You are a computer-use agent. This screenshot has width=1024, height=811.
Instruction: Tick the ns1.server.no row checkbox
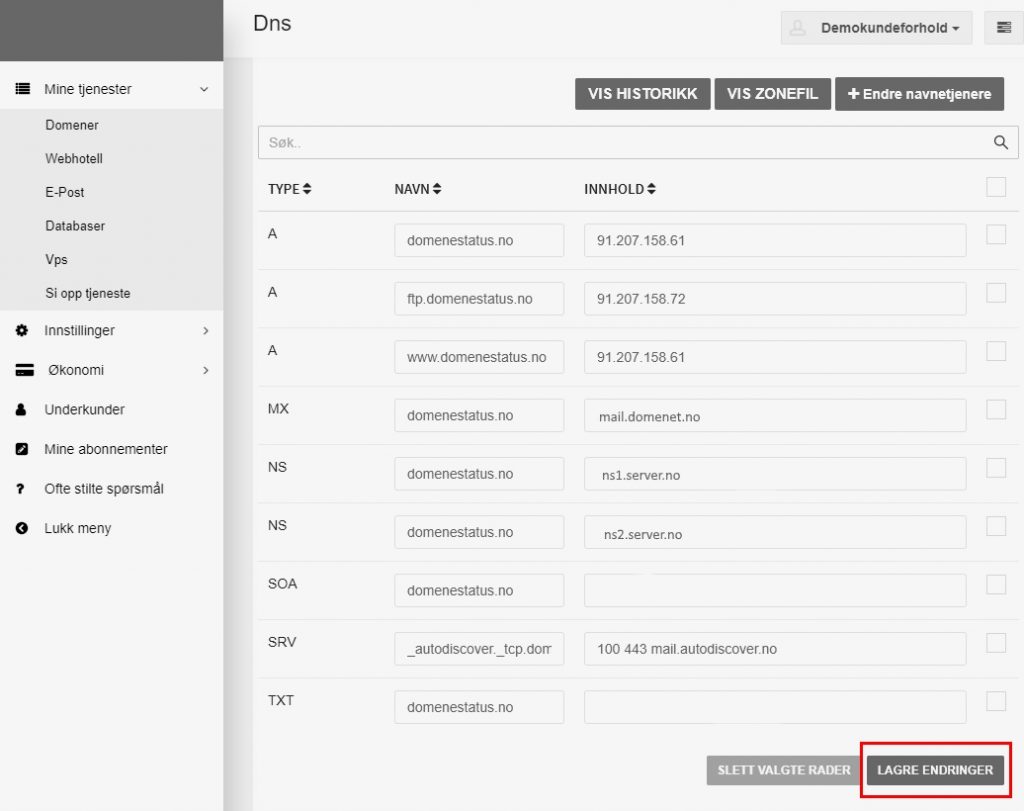996,468
